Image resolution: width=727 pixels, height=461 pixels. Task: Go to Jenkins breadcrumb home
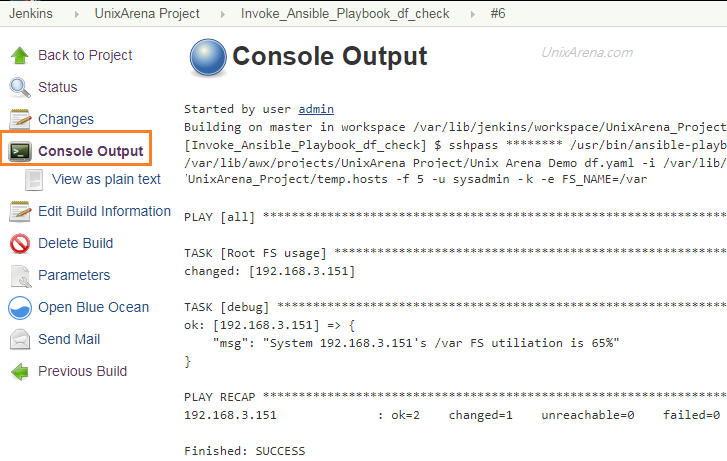pyautogui.click(x=31, y=13)
